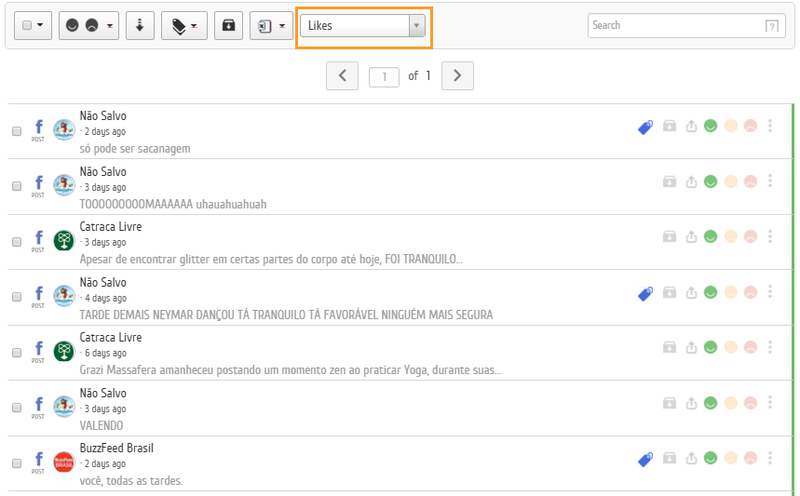Open three-dot menu for 'TARDE DEMAIS NEYMAR' post
This screenshot has width=800, height=496.
(x=770, y=293)
